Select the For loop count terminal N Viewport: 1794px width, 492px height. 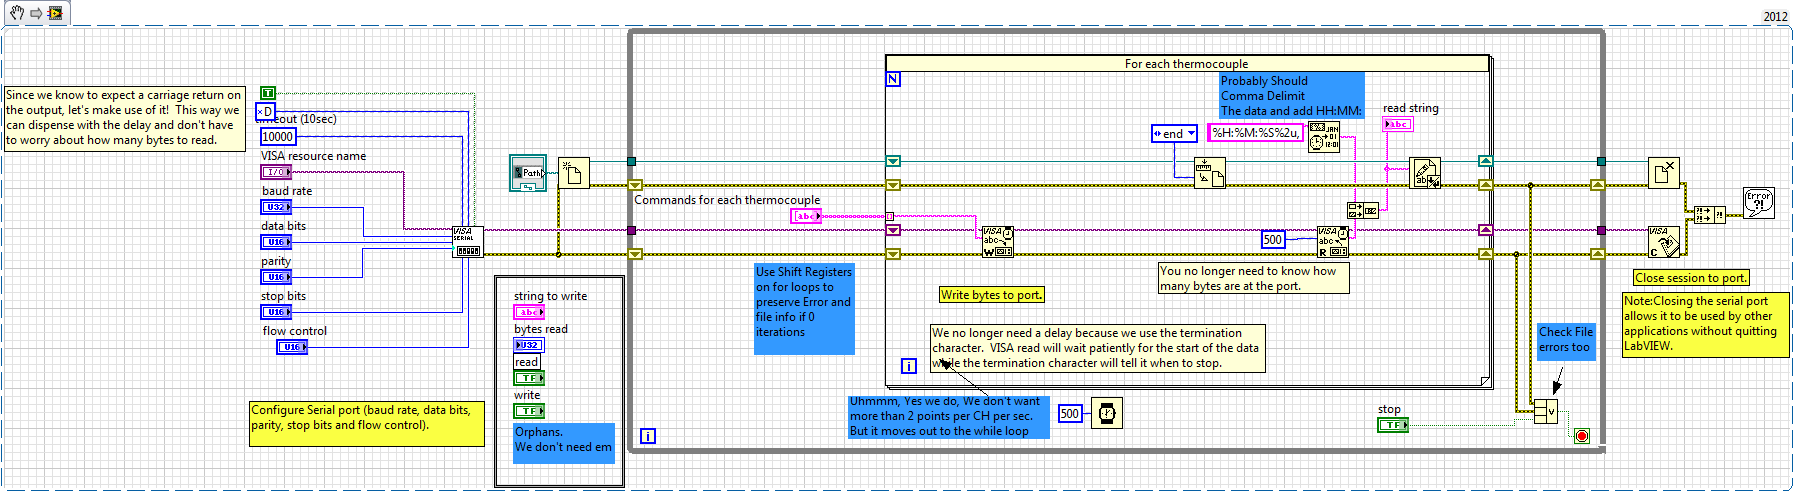[893, 79]
